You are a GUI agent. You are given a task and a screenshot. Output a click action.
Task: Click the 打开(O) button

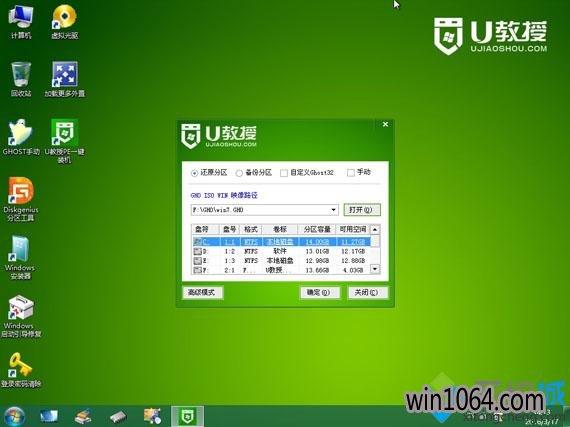pos(362,210)
